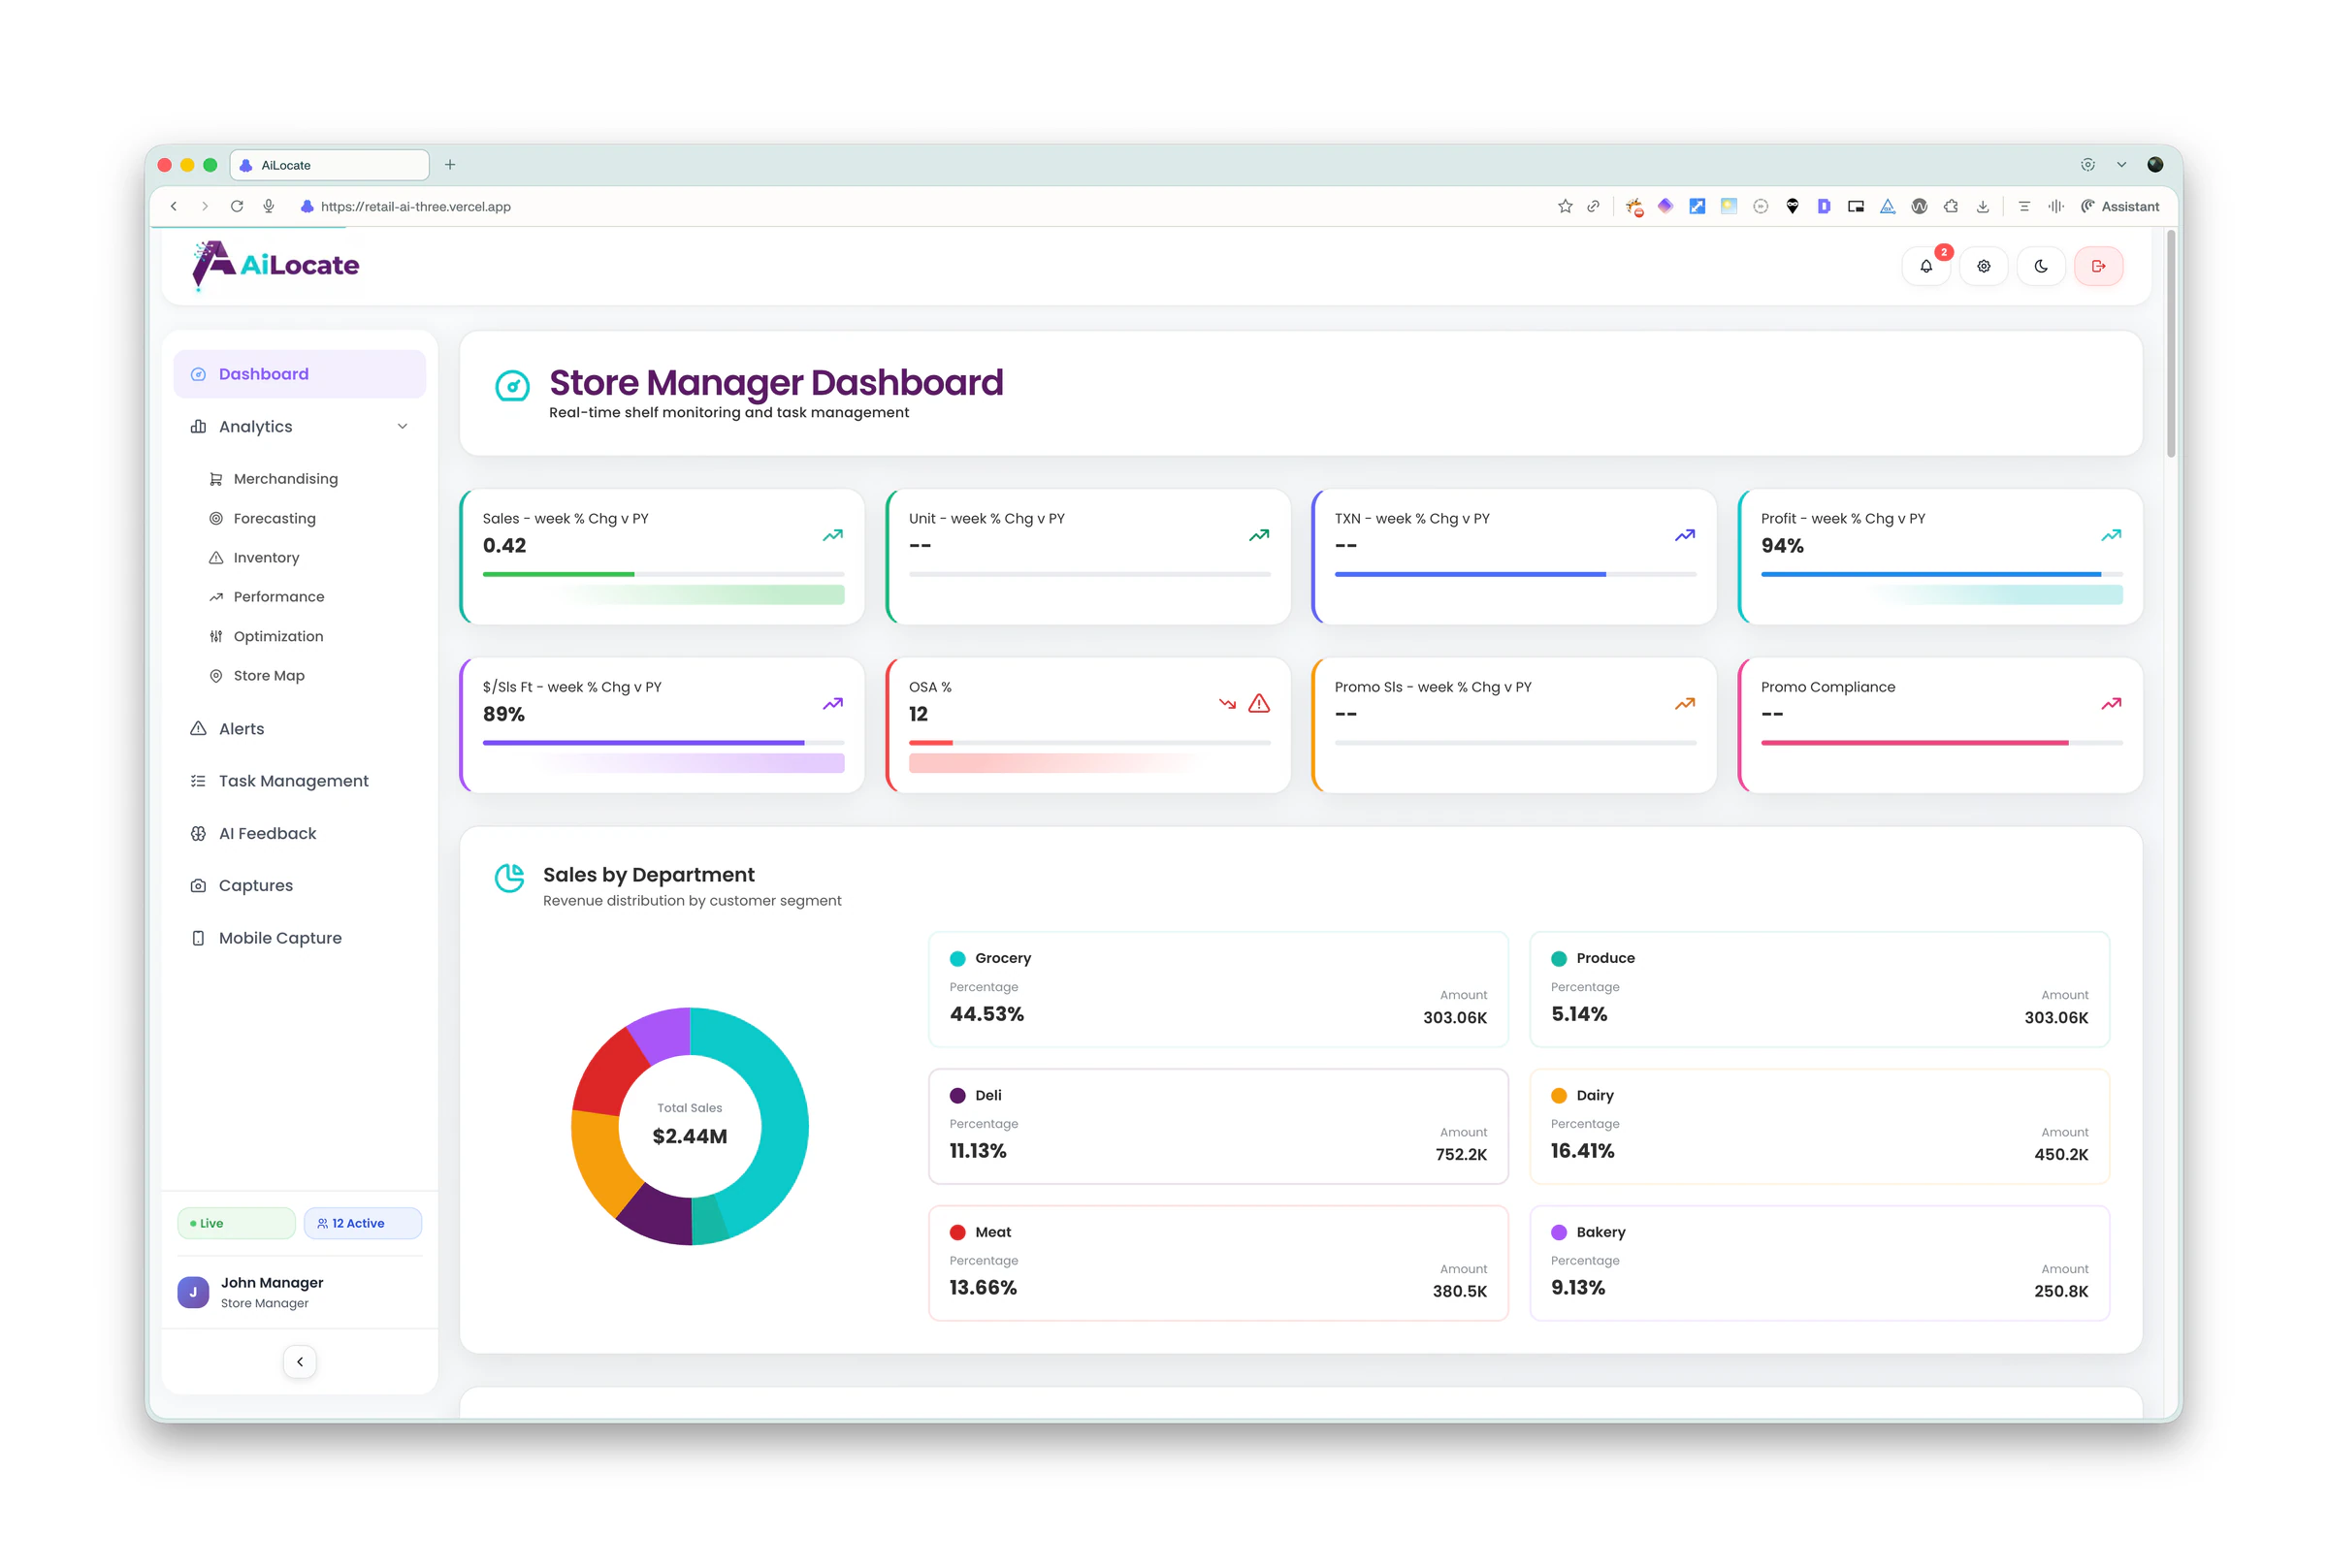Click the Sales week trend arrow icon
The width and height of the screenshot is (2328, 1568).
(x=832, y=535)
